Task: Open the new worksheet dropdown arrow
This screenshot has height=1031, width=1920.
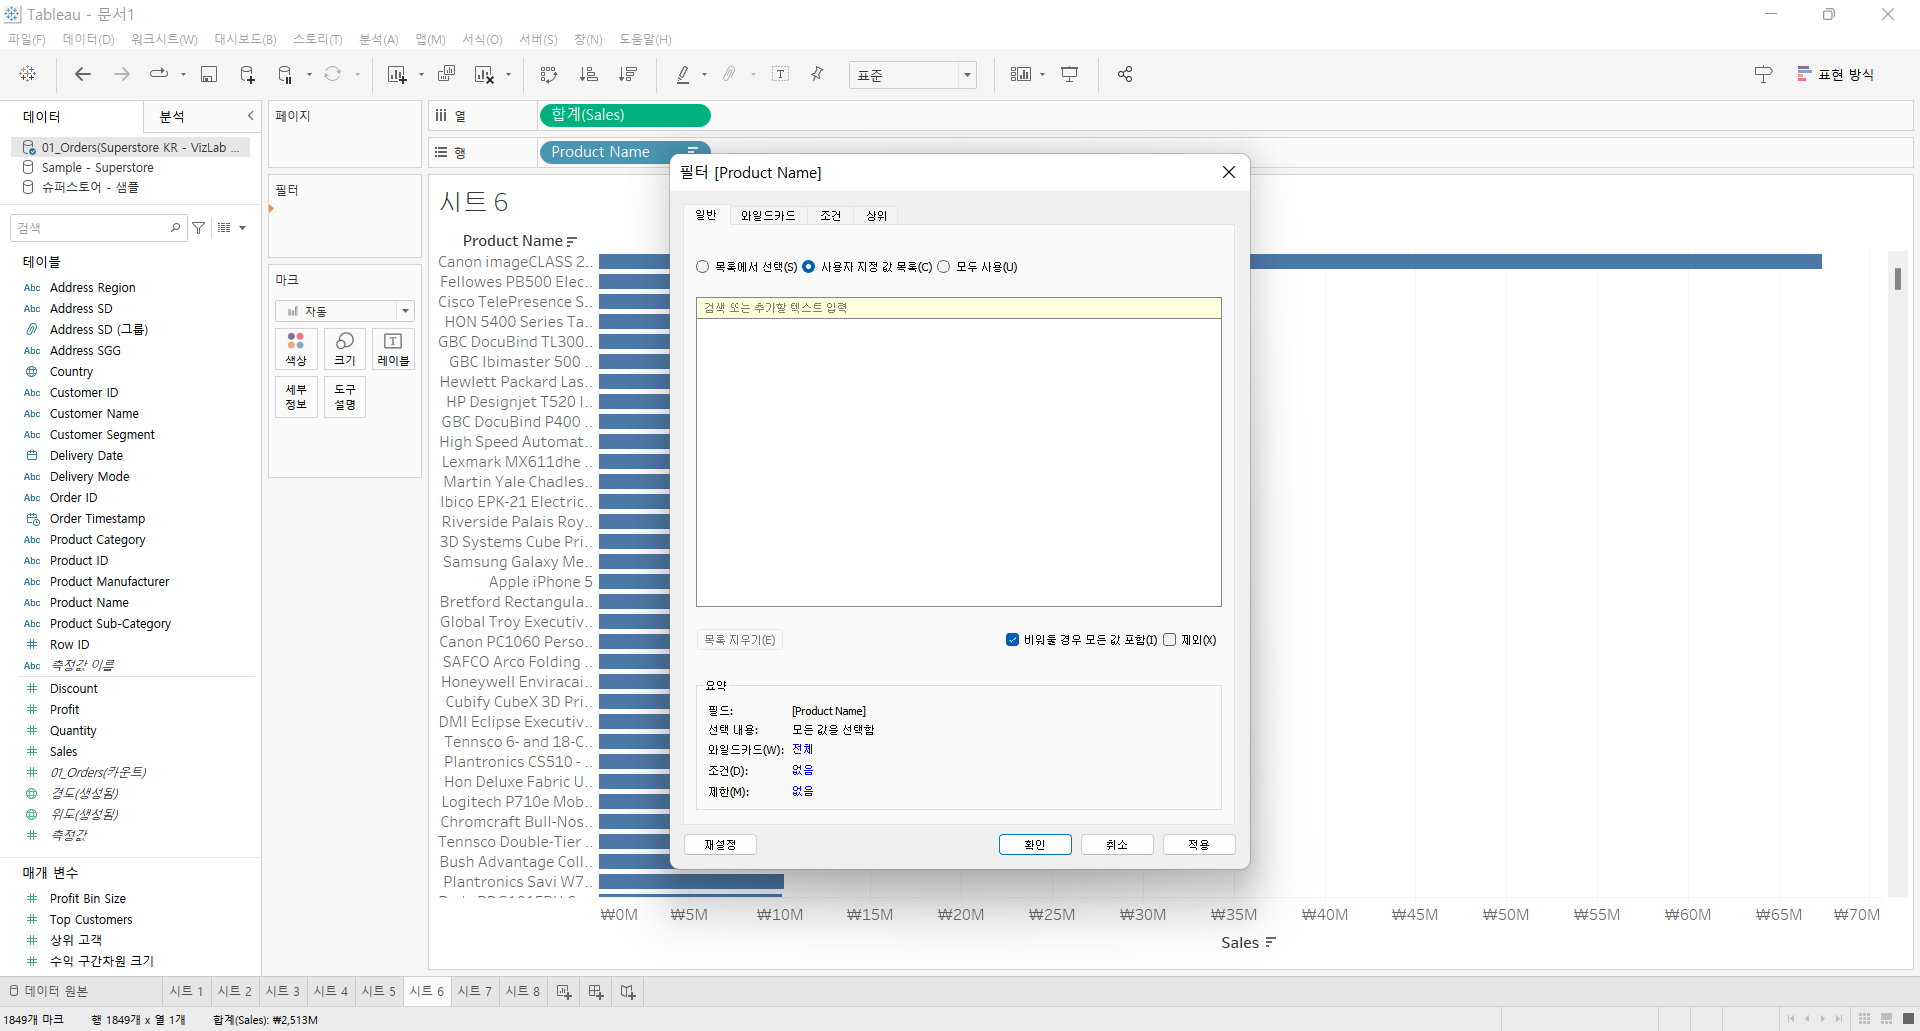Action: coord(421,75)
